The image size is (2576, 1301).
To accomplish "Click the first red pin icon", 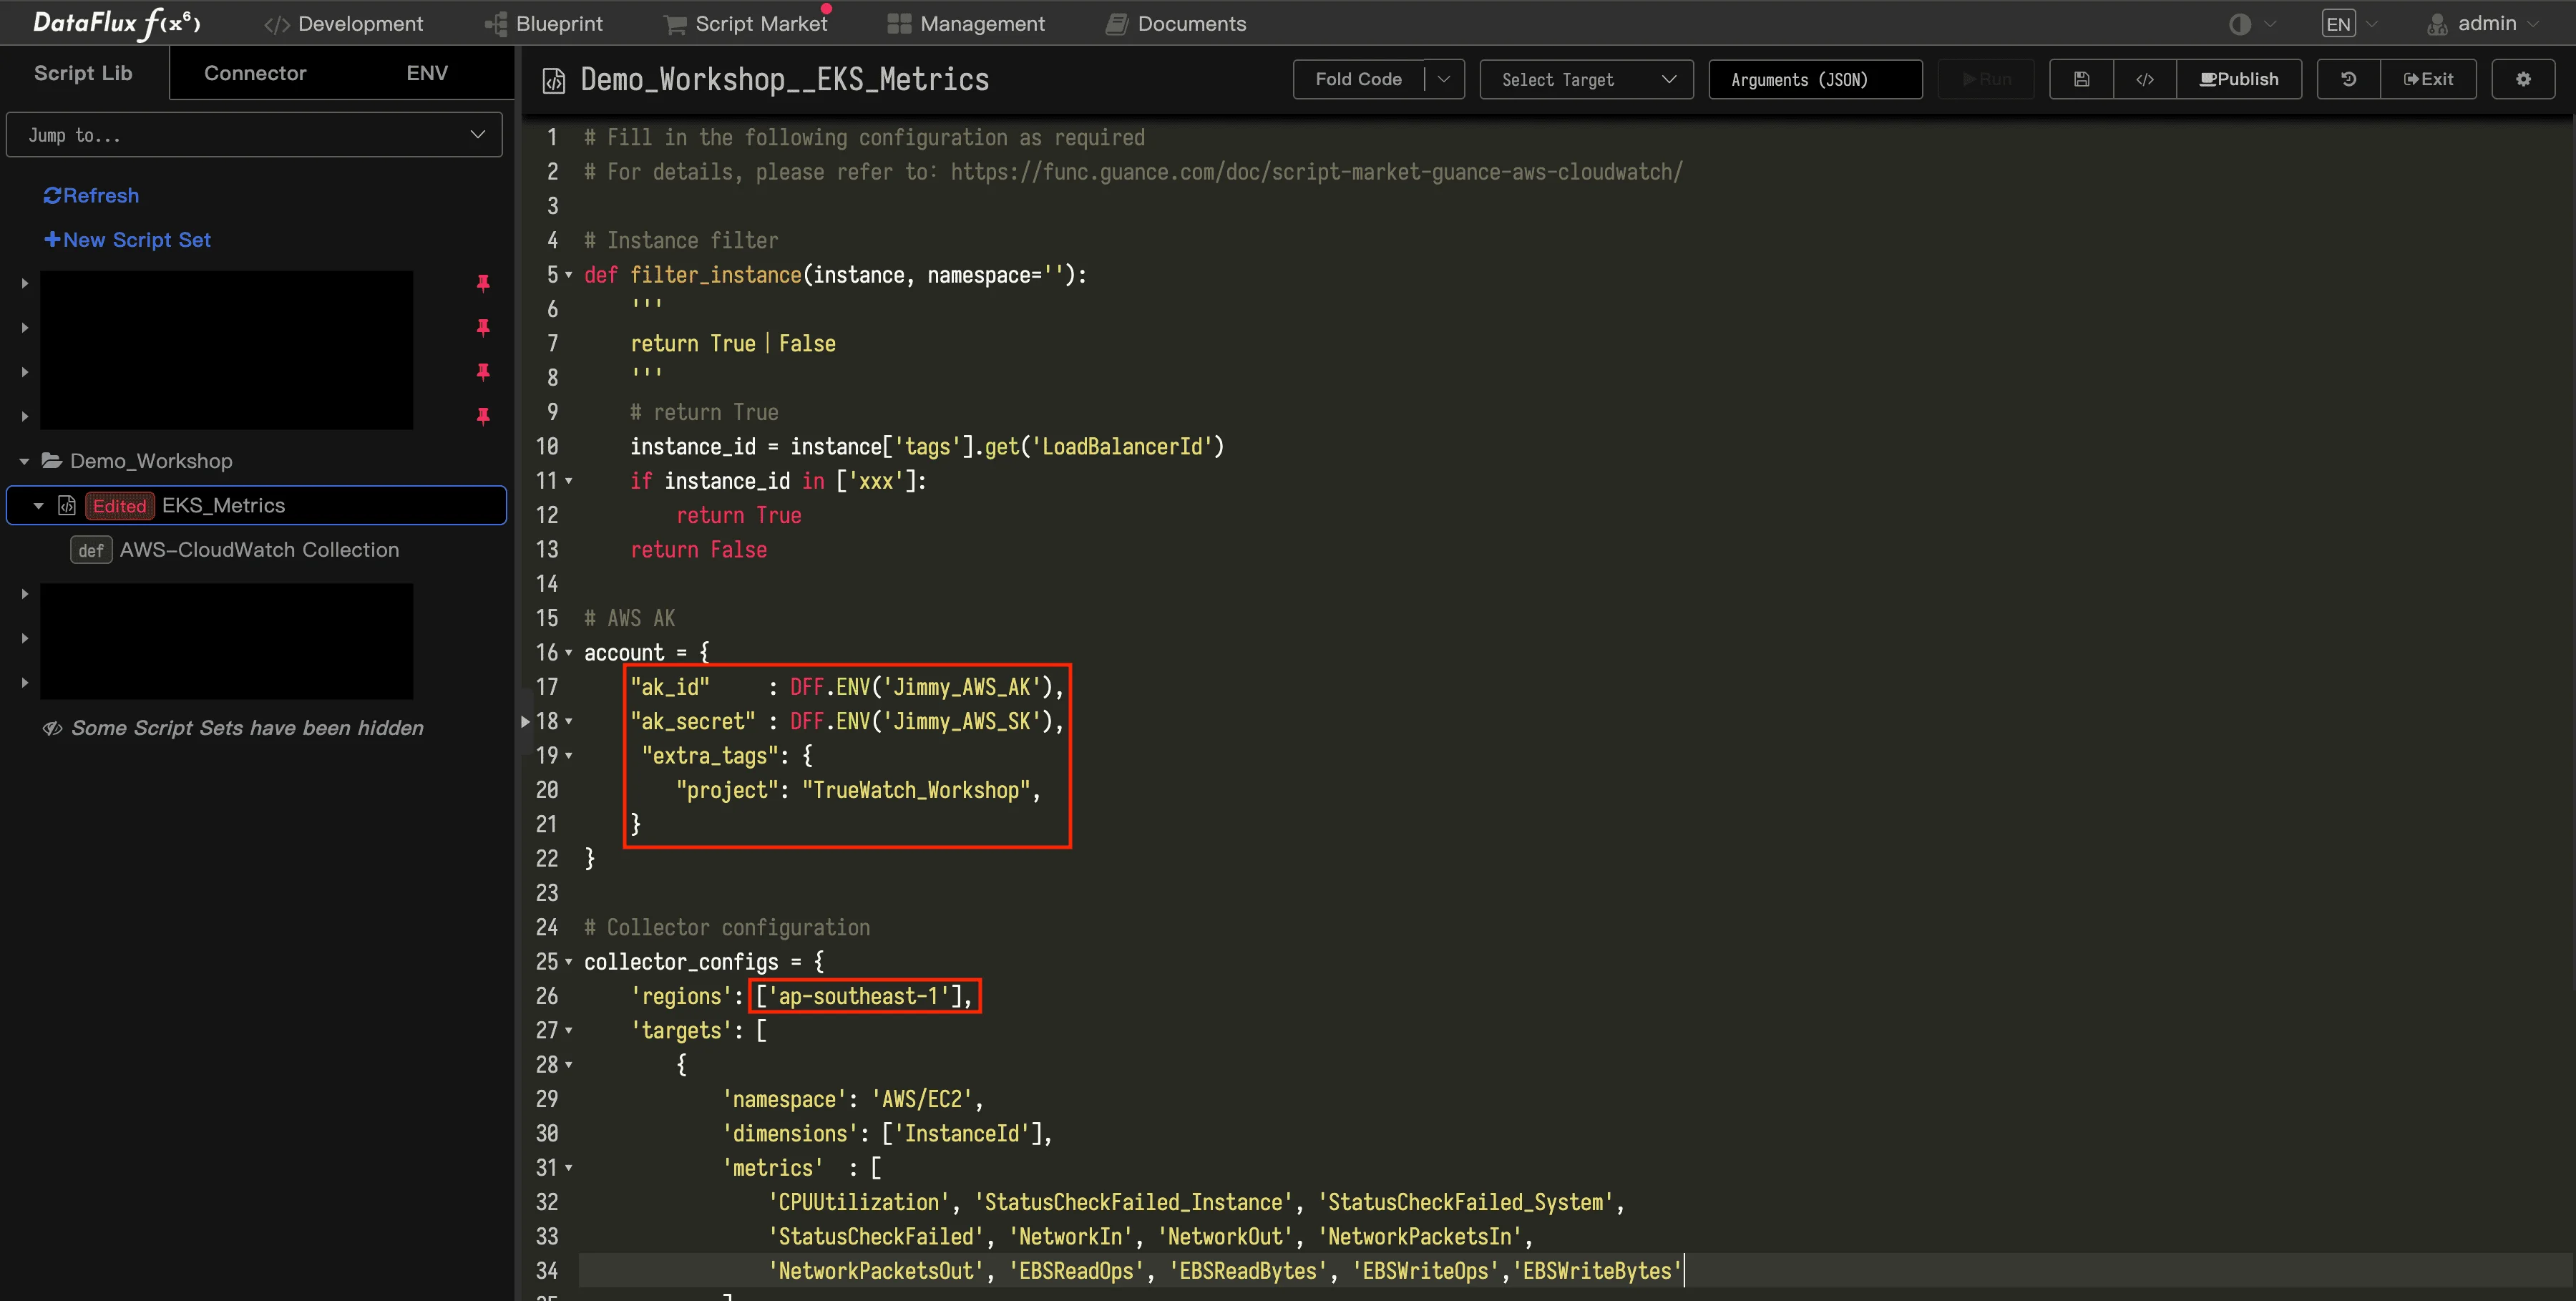I will tap(483, 283).
